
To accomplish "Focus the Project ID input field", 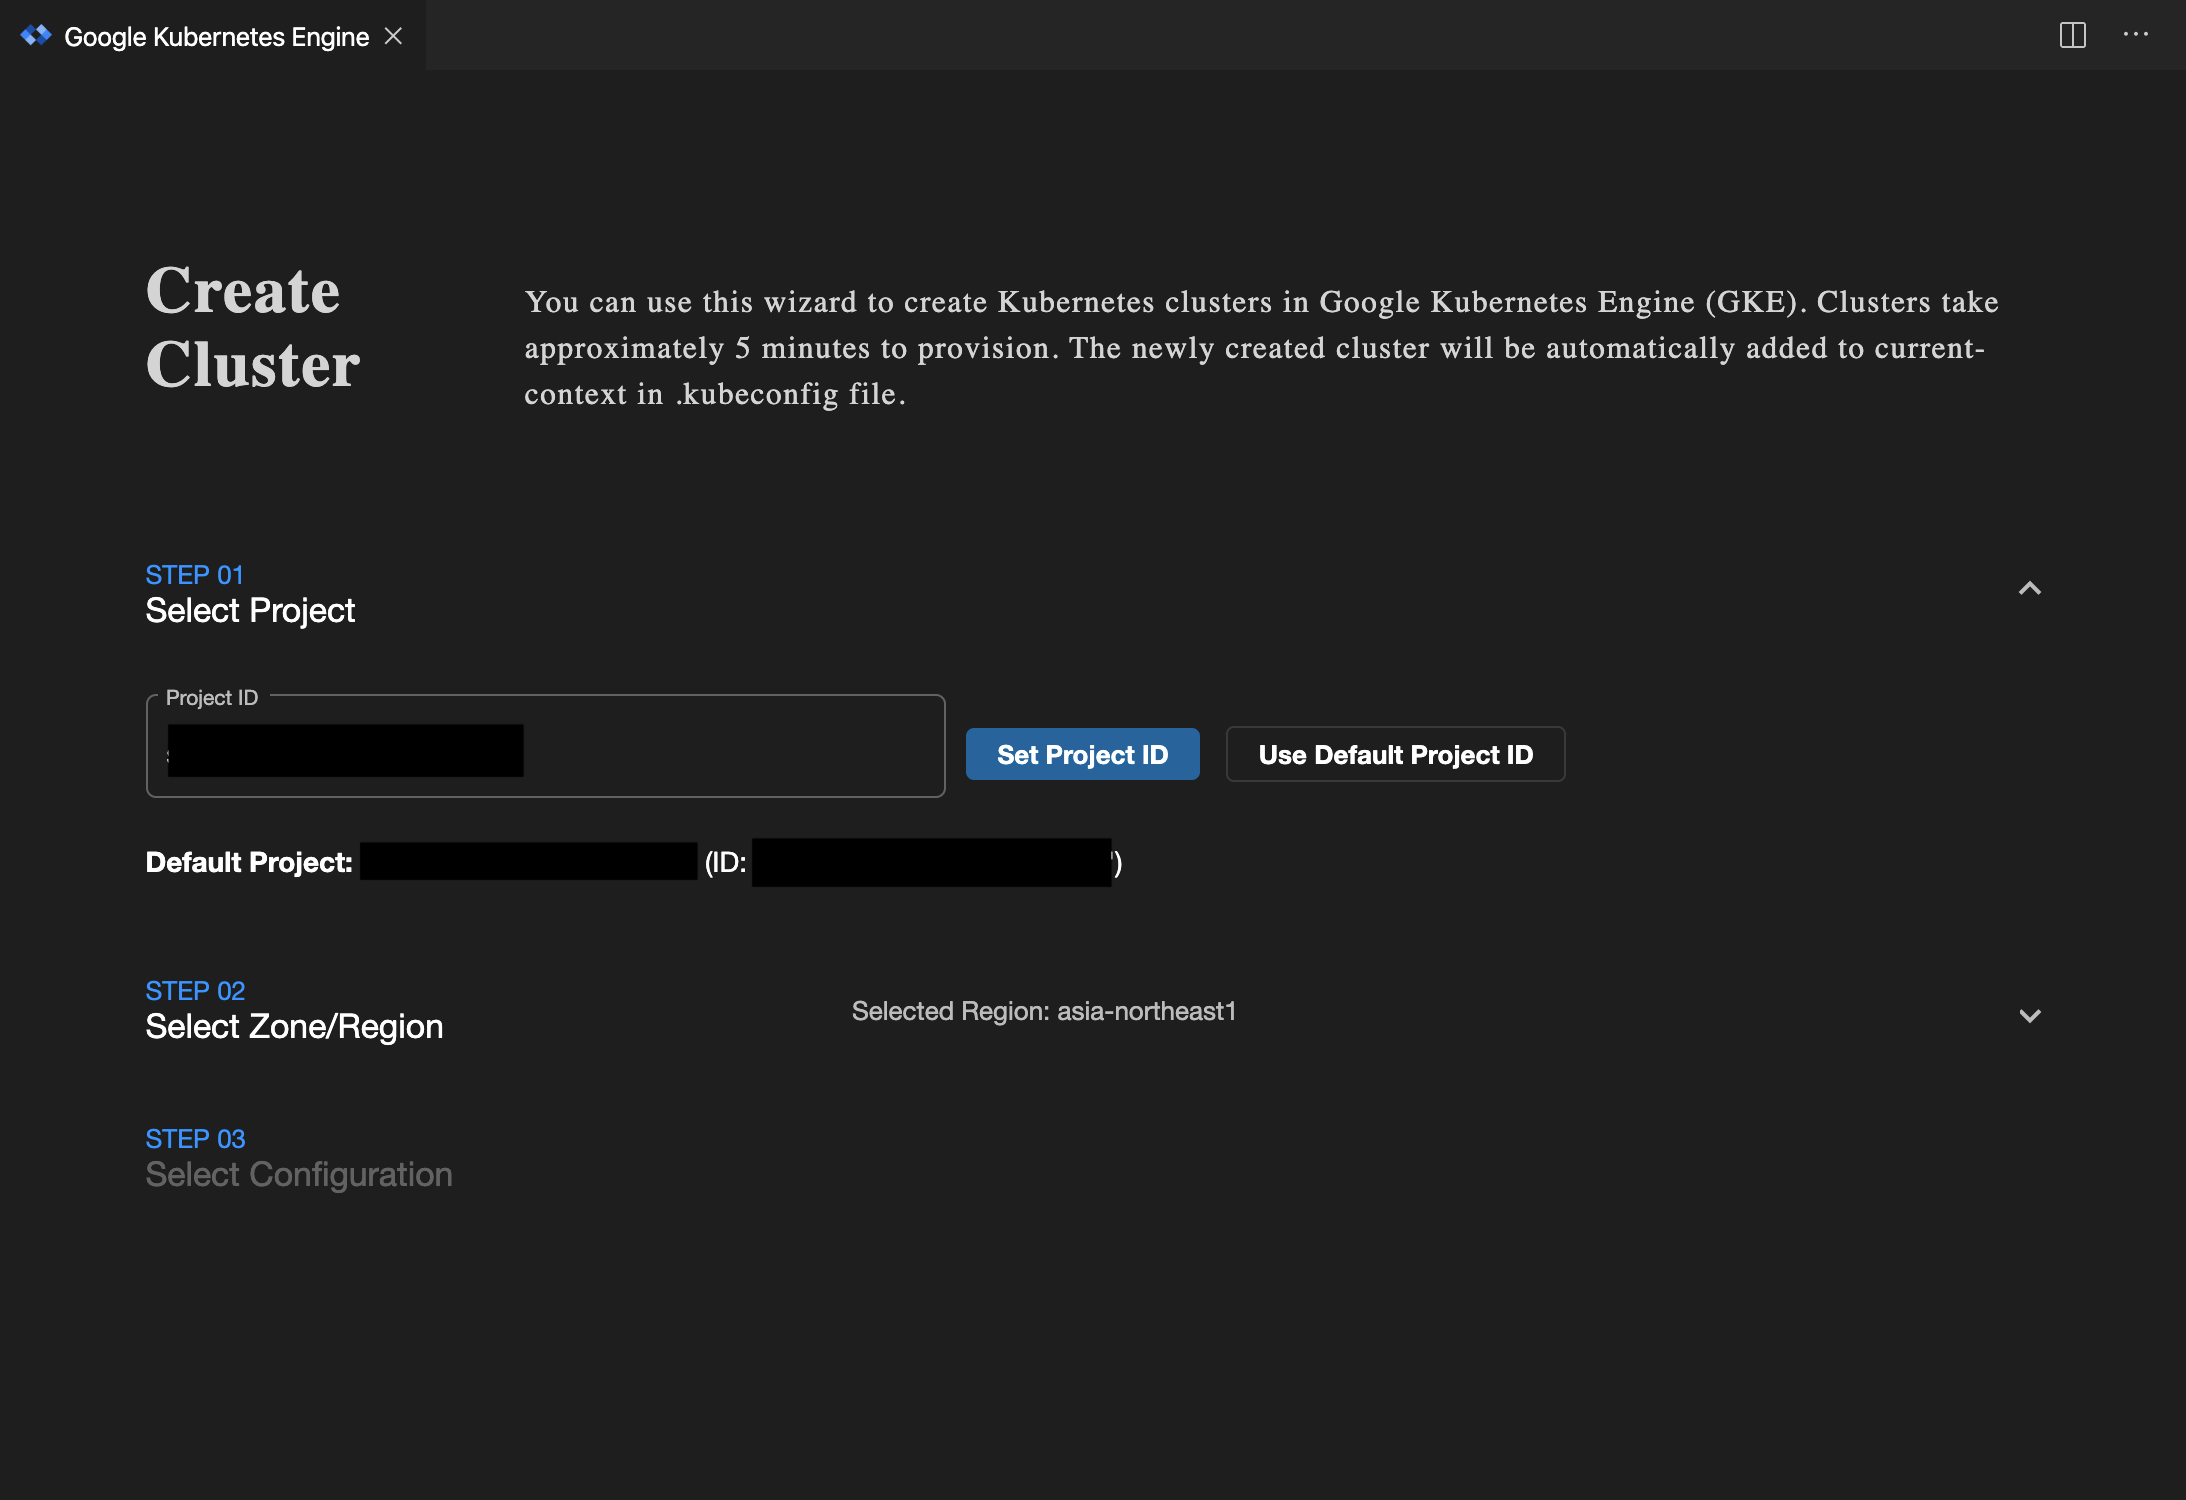I will (545, 746).
